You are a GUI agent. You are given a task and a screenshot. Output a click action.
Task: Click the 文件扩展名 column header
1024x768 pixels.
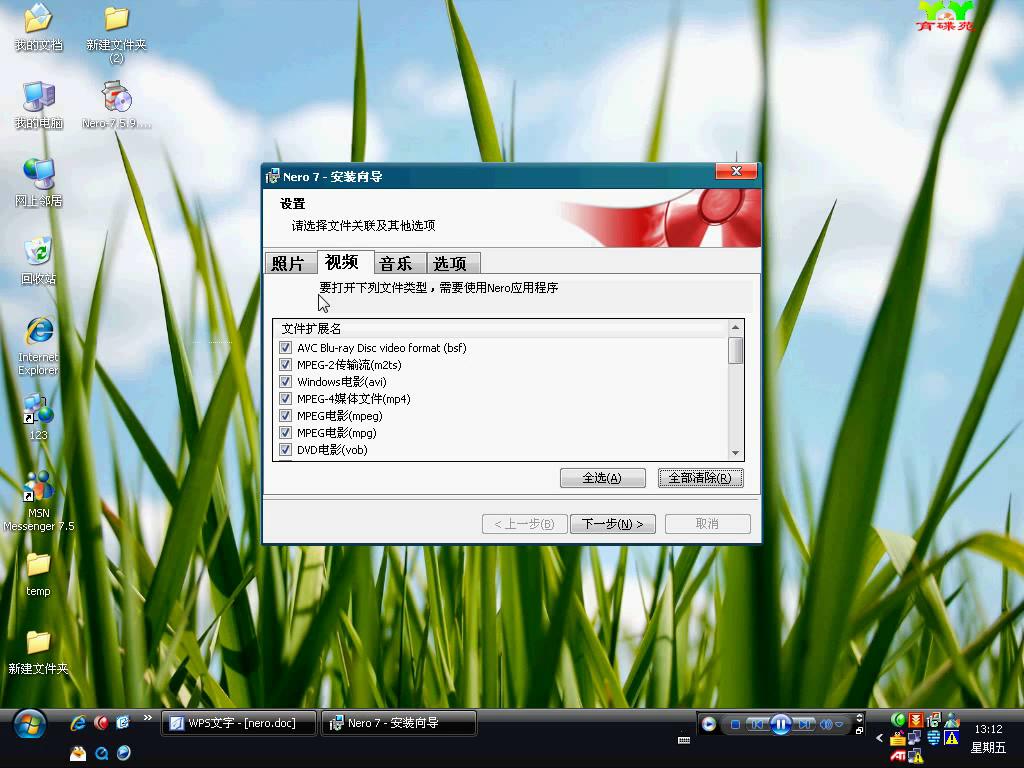[500, 328]
